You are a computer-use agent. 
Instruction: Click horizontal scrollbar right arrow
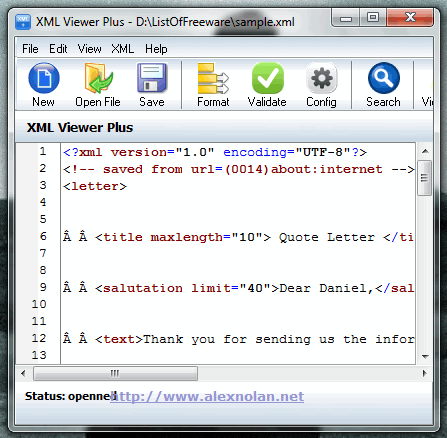pyautogui.click(x=425, y=373)
